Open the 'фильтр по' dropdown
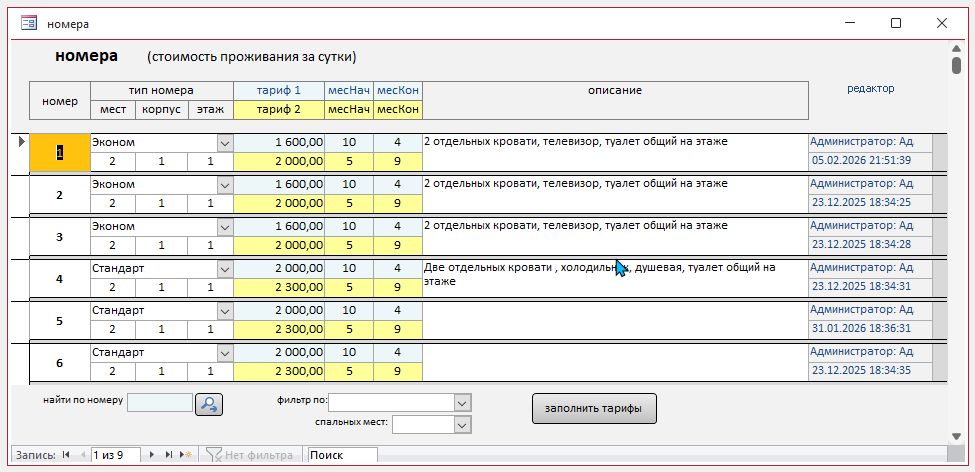Viewport: 975px width, 472px height. pos(462,402)
